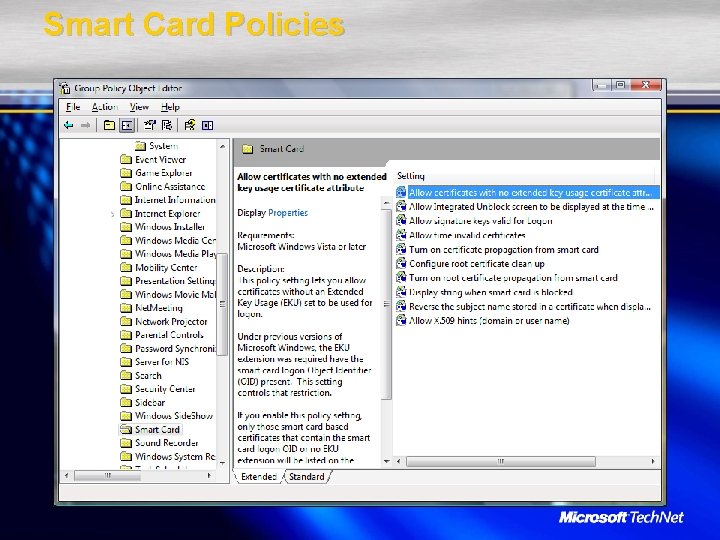Click the policy icon for Display string when smart card is blocked
Viewport: 720px width, 540px height.
click(x=401, y=292)
